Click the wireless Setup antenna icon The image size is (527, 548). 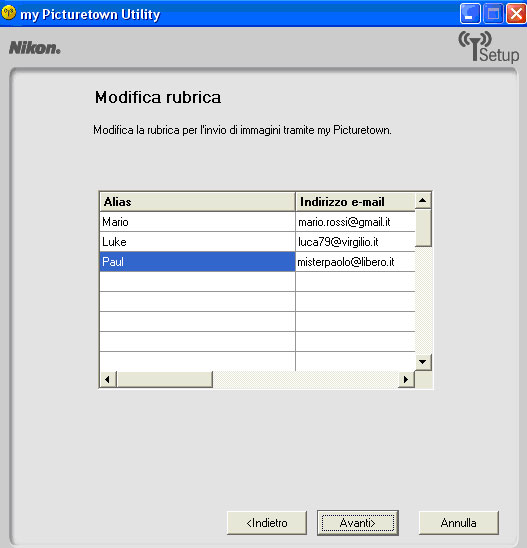[x=489, y=47]
